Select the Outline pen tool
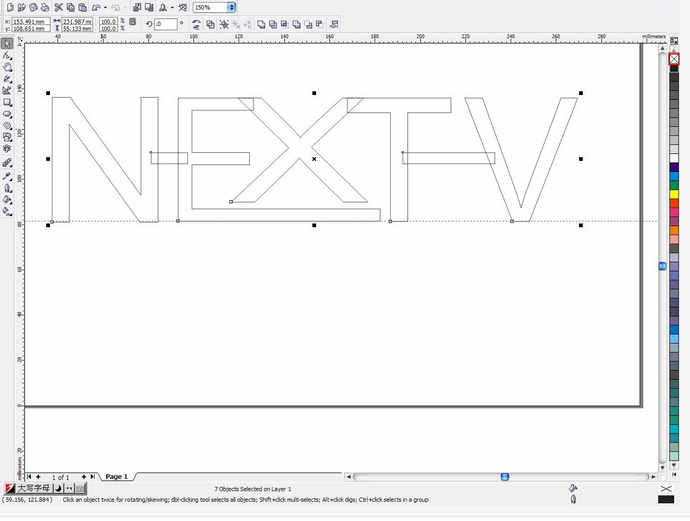Viewport: 690px width, 521px height. [7, 188]
